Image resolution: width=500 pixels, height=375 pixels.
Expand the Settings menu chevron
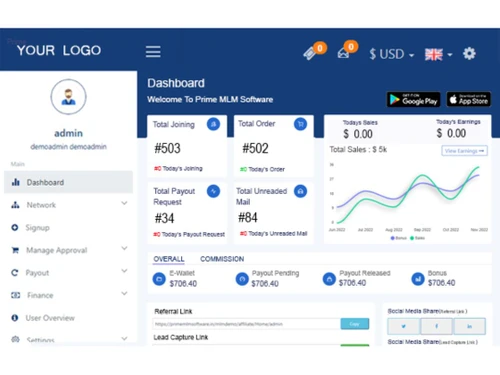click(x=124, y=338)
